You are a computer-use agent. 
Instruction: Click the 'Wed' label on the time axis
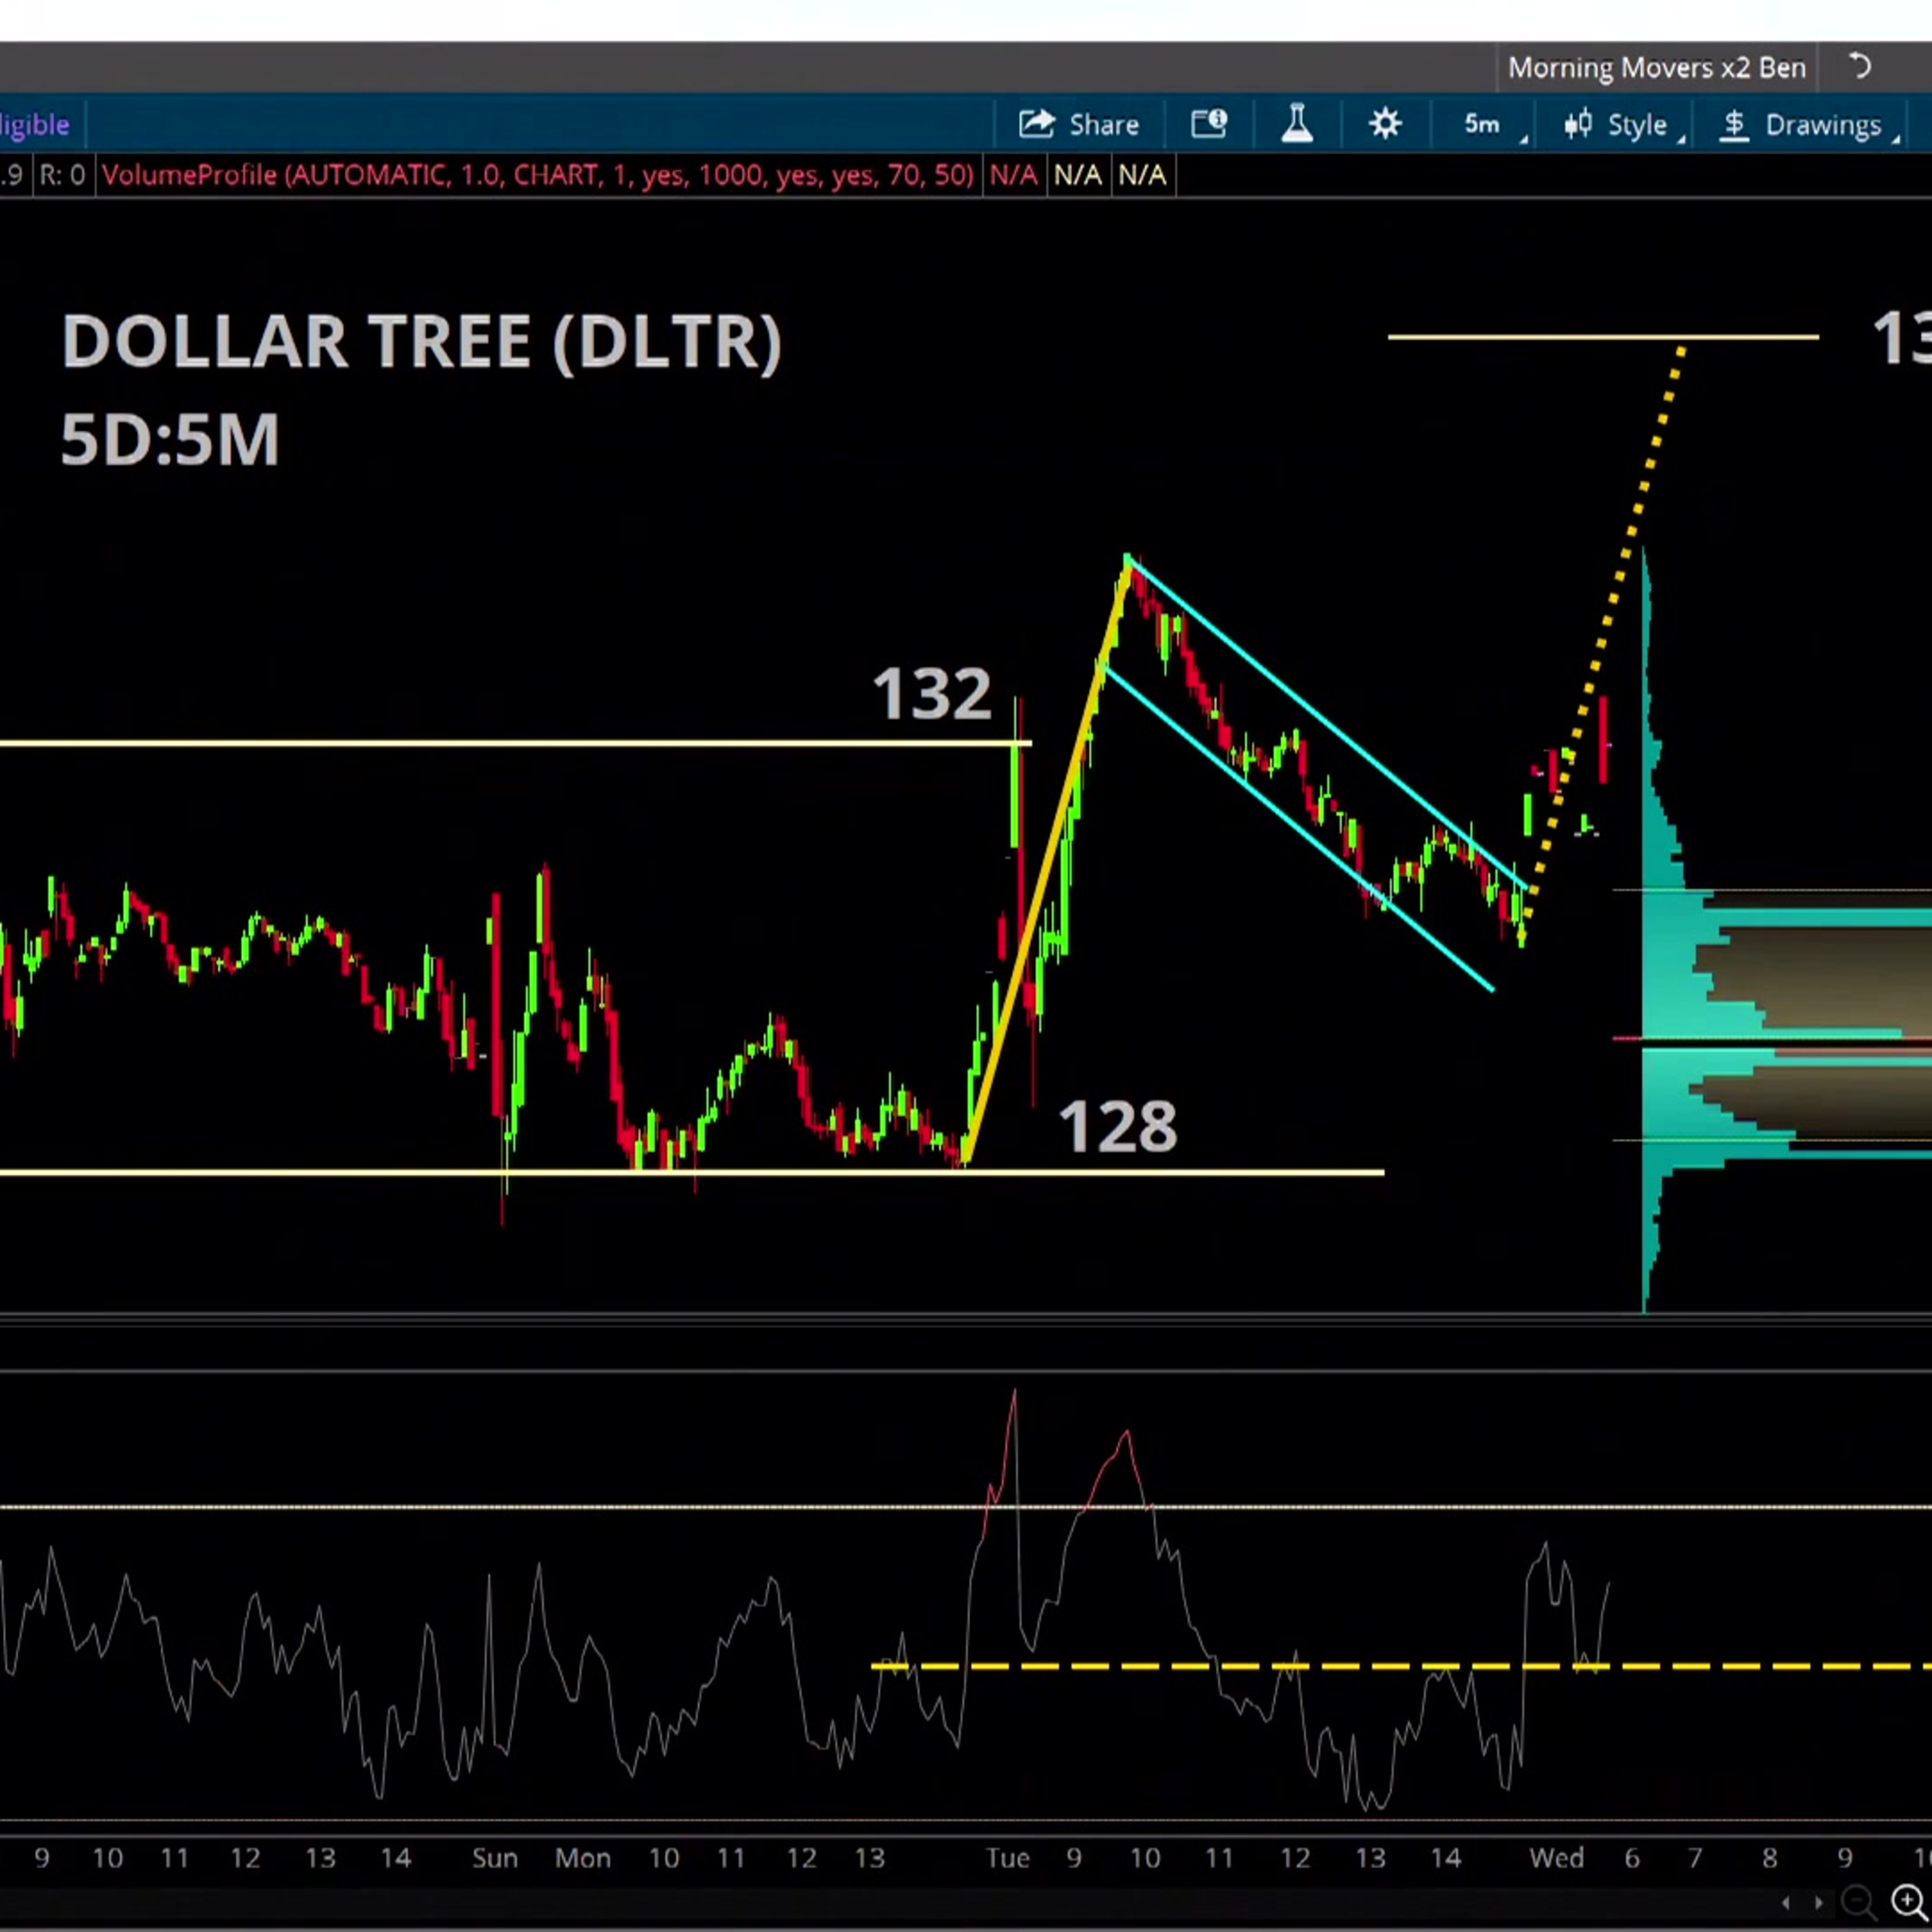click(1556, 1858)
